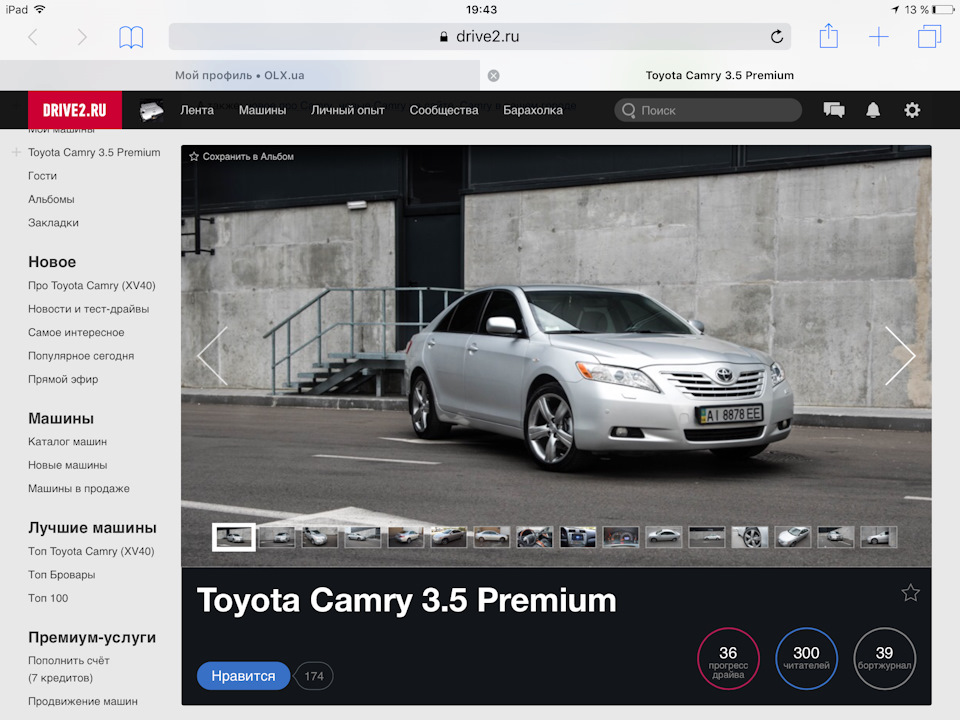The height and width of the screenshot is (720, 960).
Task: Bookmark car with star near title
Action: tap(910, 593)
